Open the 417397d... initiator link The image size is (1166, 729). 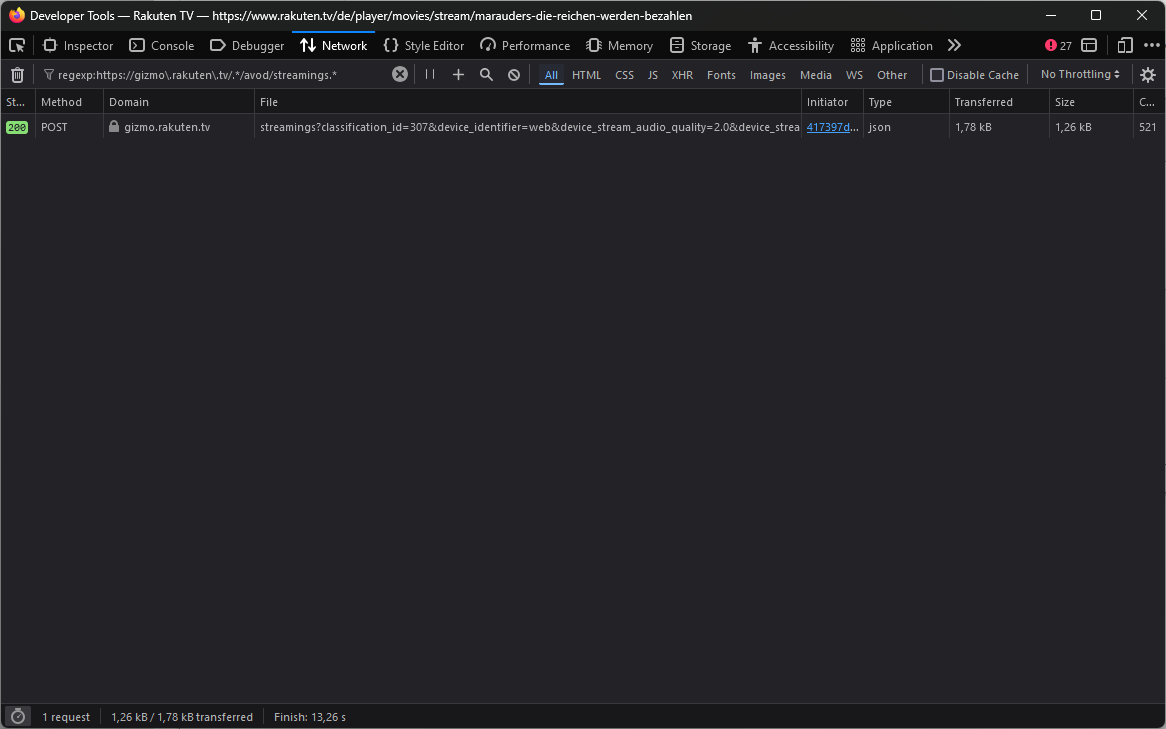[x=833, y=127]
